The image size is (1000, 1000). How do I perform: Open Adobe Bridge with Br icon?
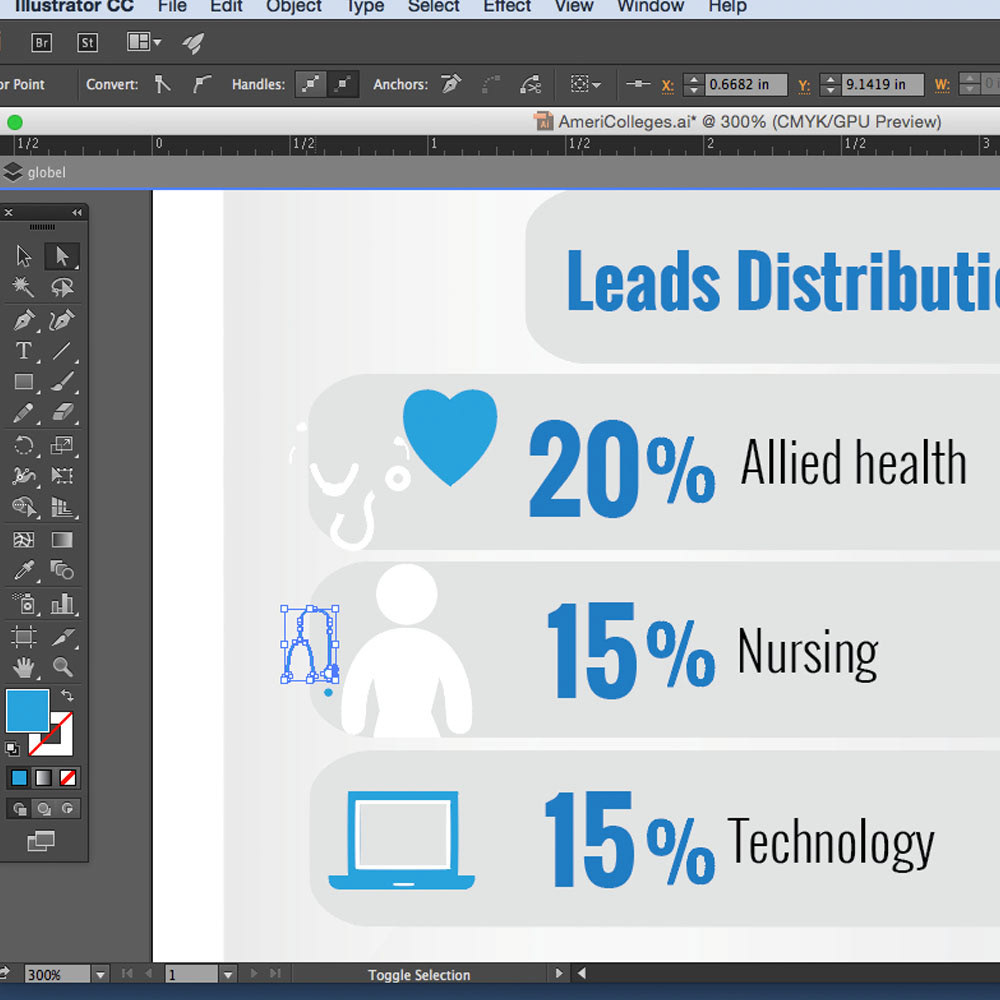point(42,43)
